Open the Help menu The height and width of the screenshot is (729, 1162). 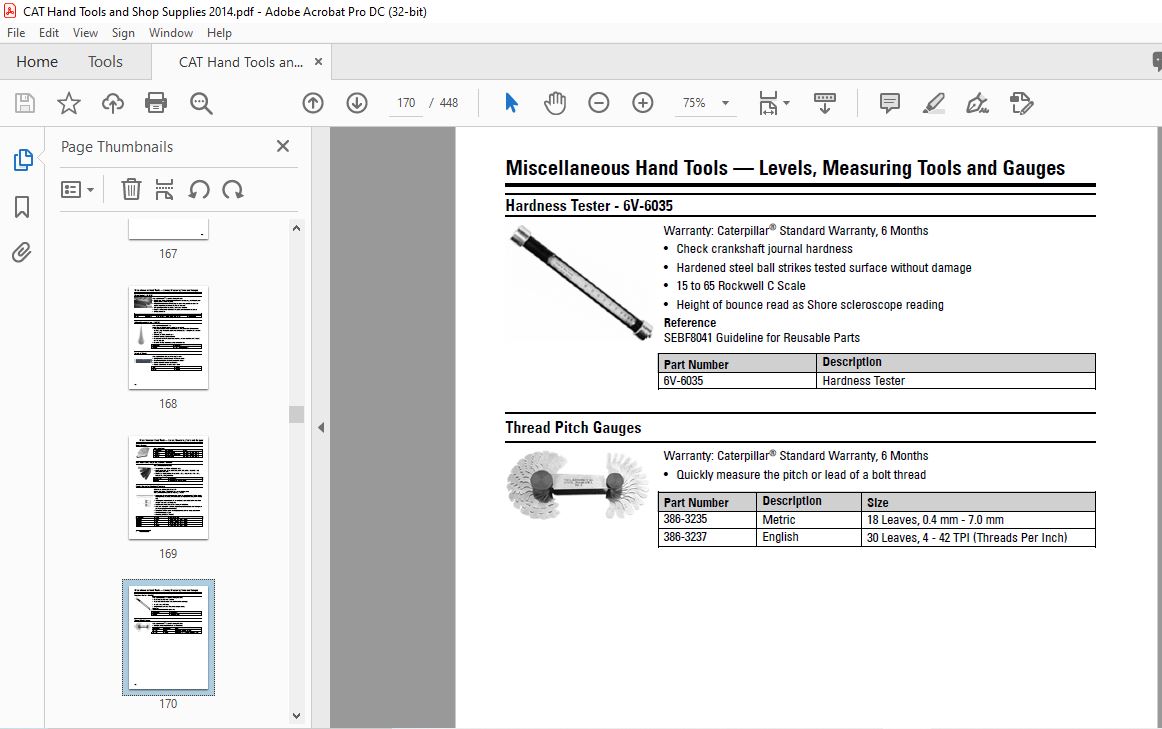pos(219,33)
